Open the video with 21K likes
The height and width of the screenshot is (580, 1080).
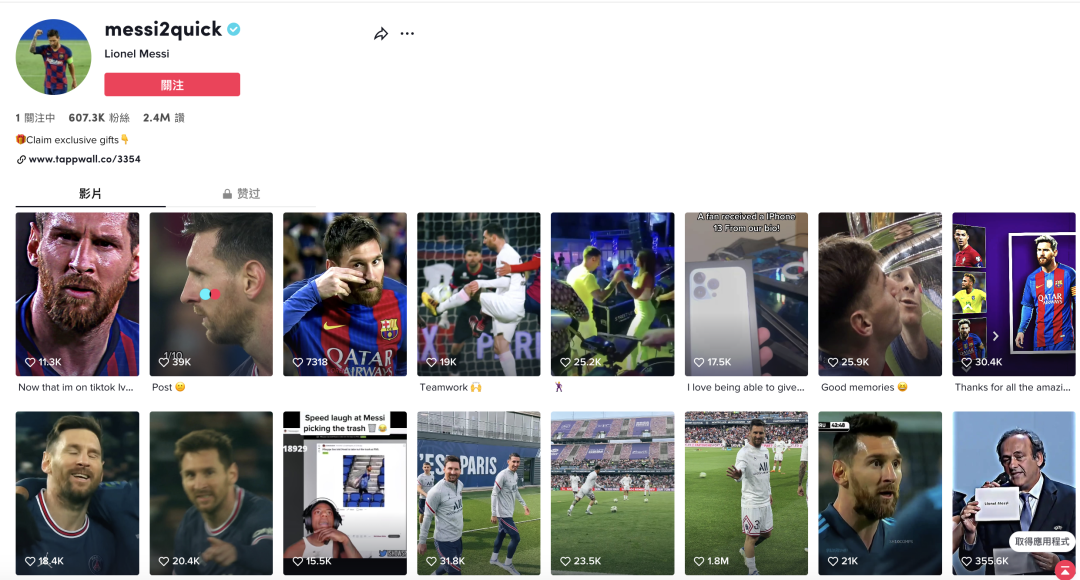click(880, 493)
